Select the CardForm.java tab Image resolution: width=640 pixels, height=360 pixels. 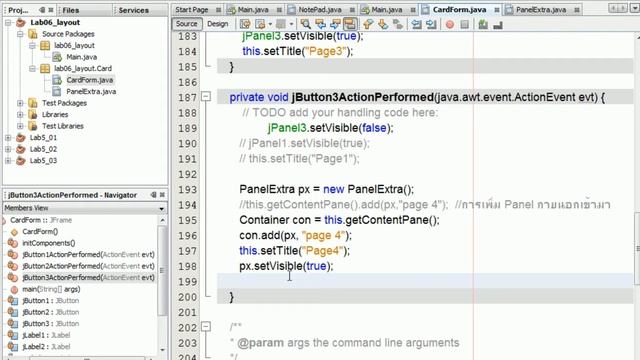pos(459,9)
